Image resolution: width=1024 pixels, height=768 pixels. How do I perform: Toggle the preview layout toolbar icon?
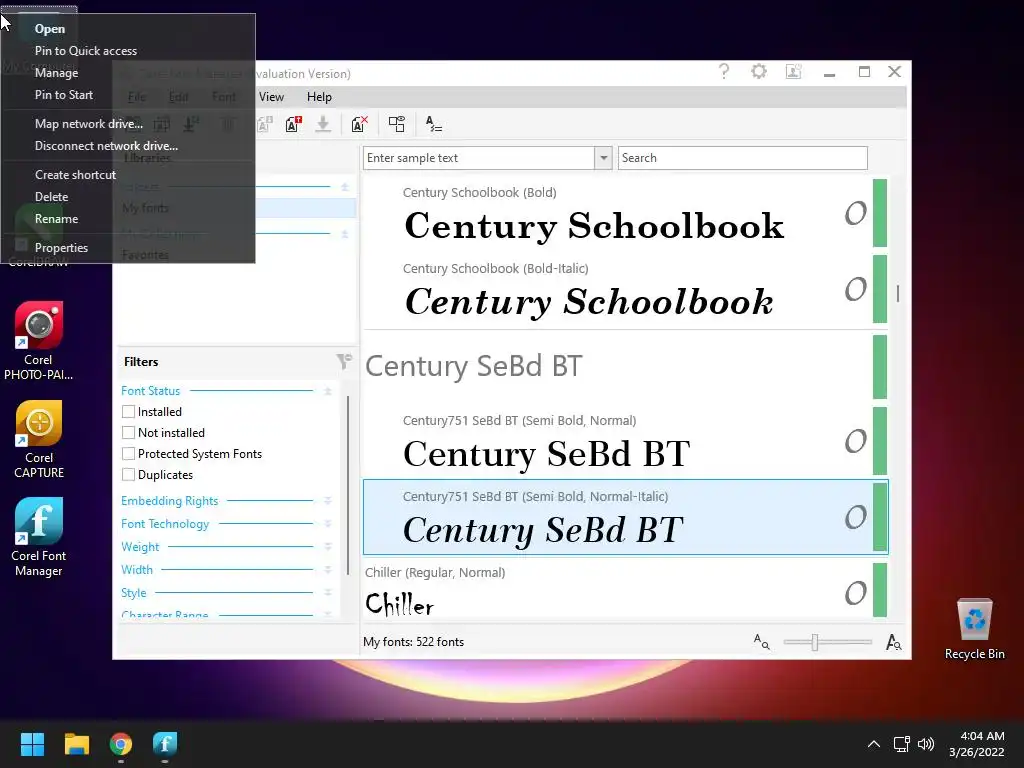(x=396, y=123)
